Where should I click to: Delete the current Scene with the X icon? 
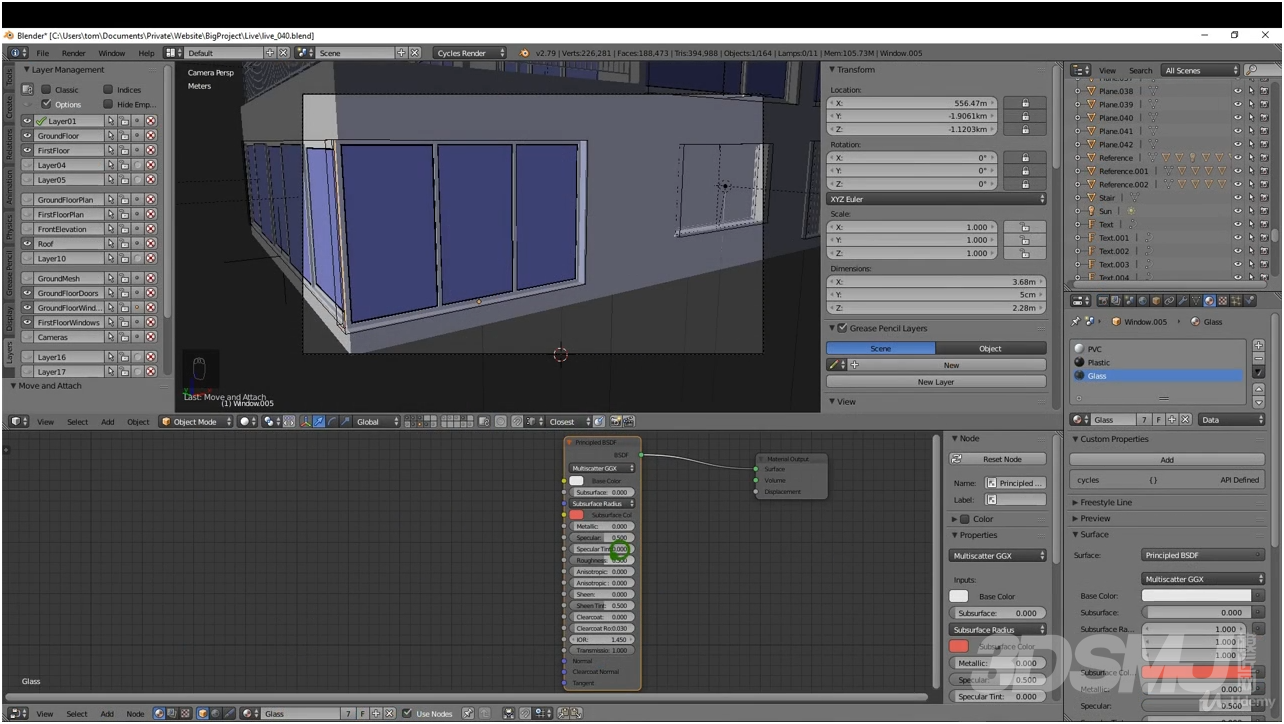pyautogui.click(x=414, y=53)
